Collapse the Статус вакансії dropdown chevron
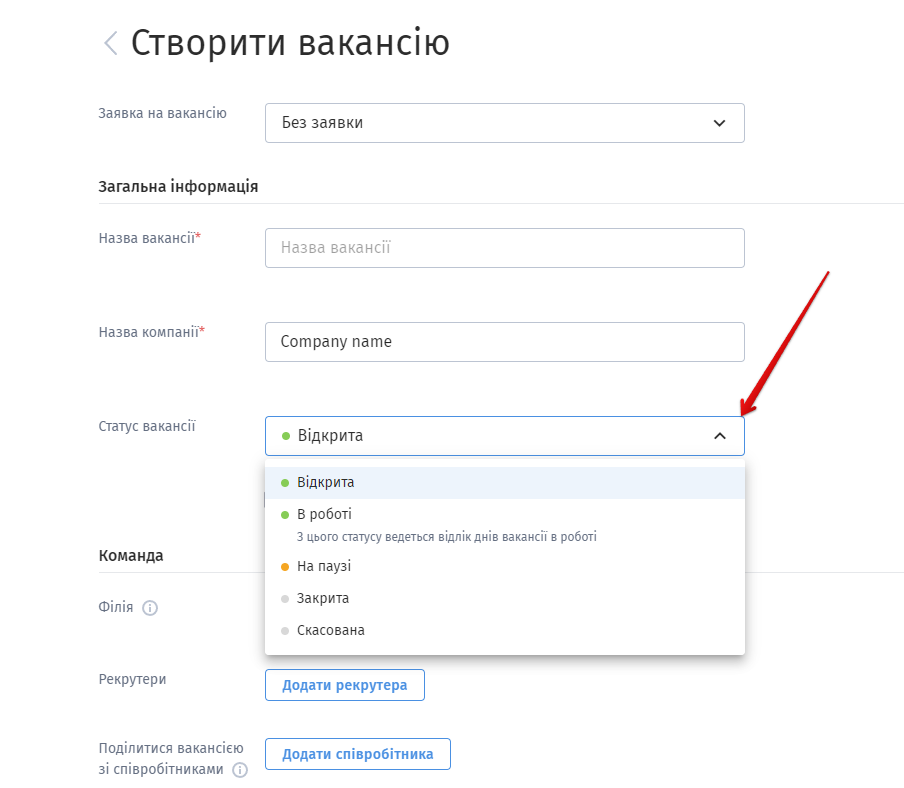 point(720,436)
